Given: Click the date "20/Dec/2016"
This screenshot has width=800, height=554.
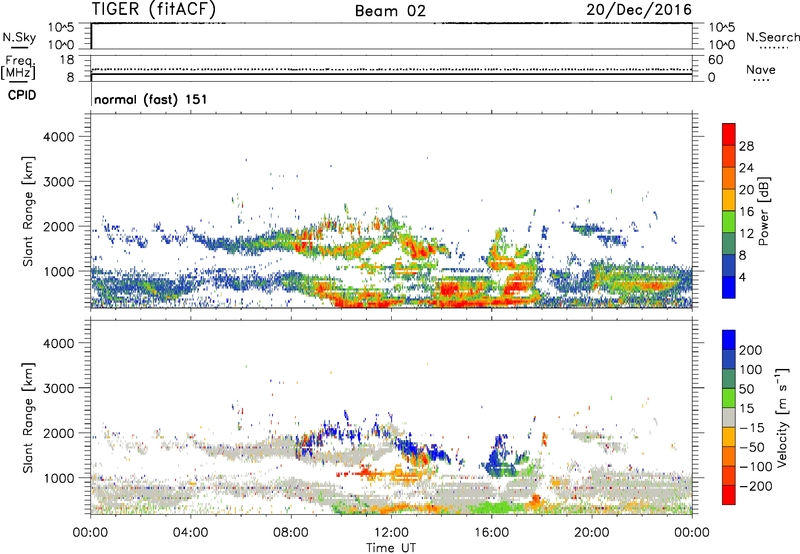Looking at the screenshot, I should coord(639,10).
